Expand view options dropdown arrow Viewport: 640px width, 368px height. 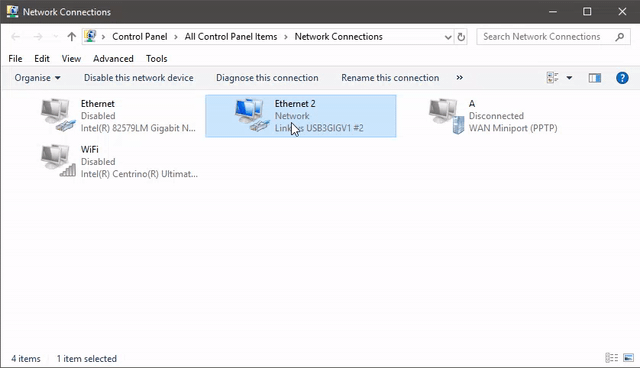tap(569, 78)
